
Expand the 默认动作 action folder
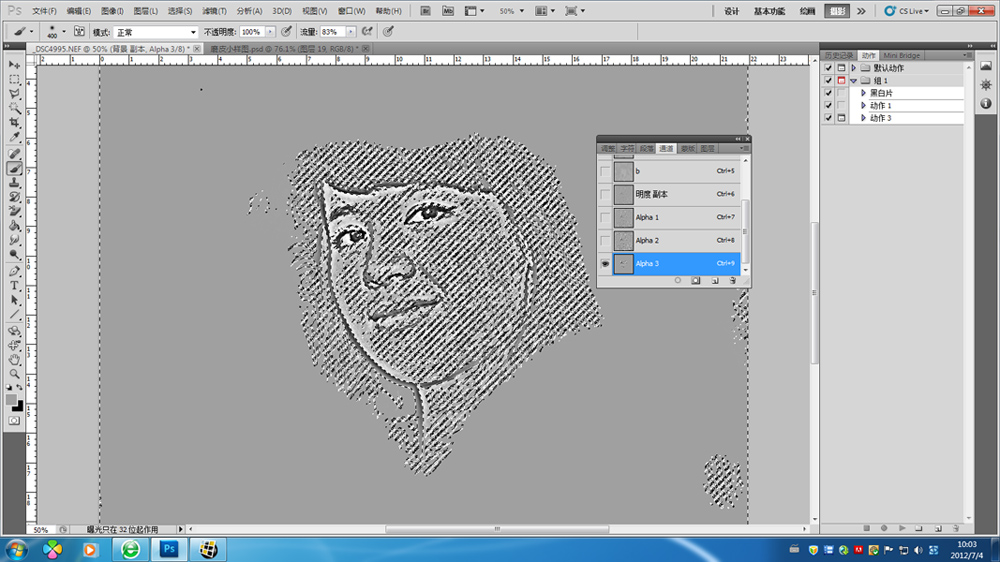(853, 68)
